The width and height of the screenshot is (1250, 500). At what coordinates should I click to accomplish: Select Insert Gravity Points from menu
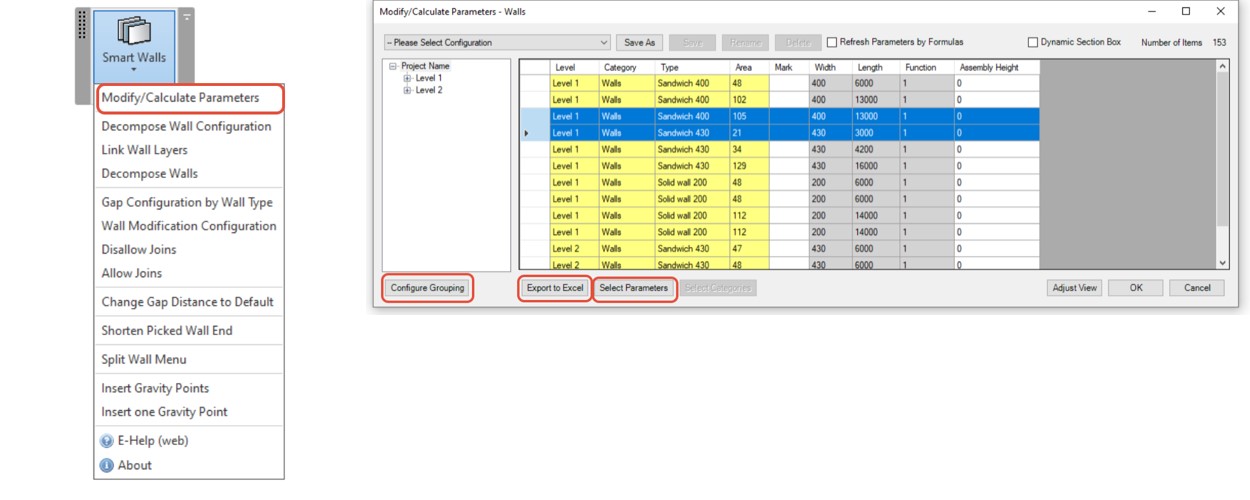(155, 388)
